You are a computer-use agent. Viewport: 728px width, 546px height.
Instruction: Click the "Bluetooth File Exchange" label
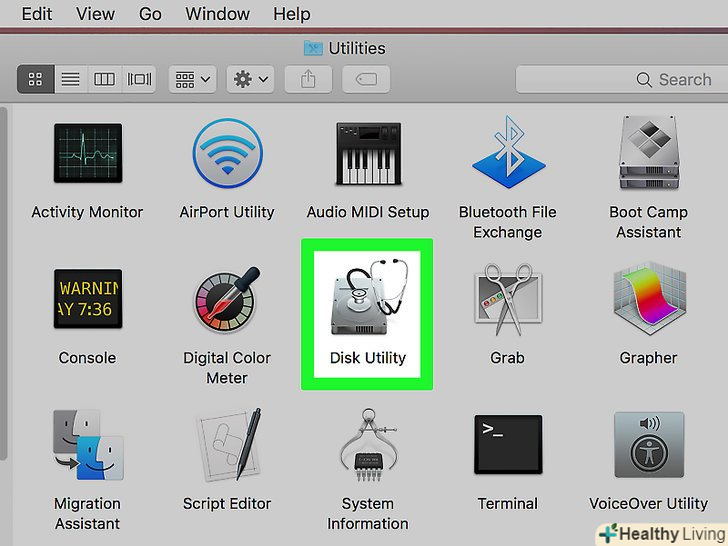(508, 222)
